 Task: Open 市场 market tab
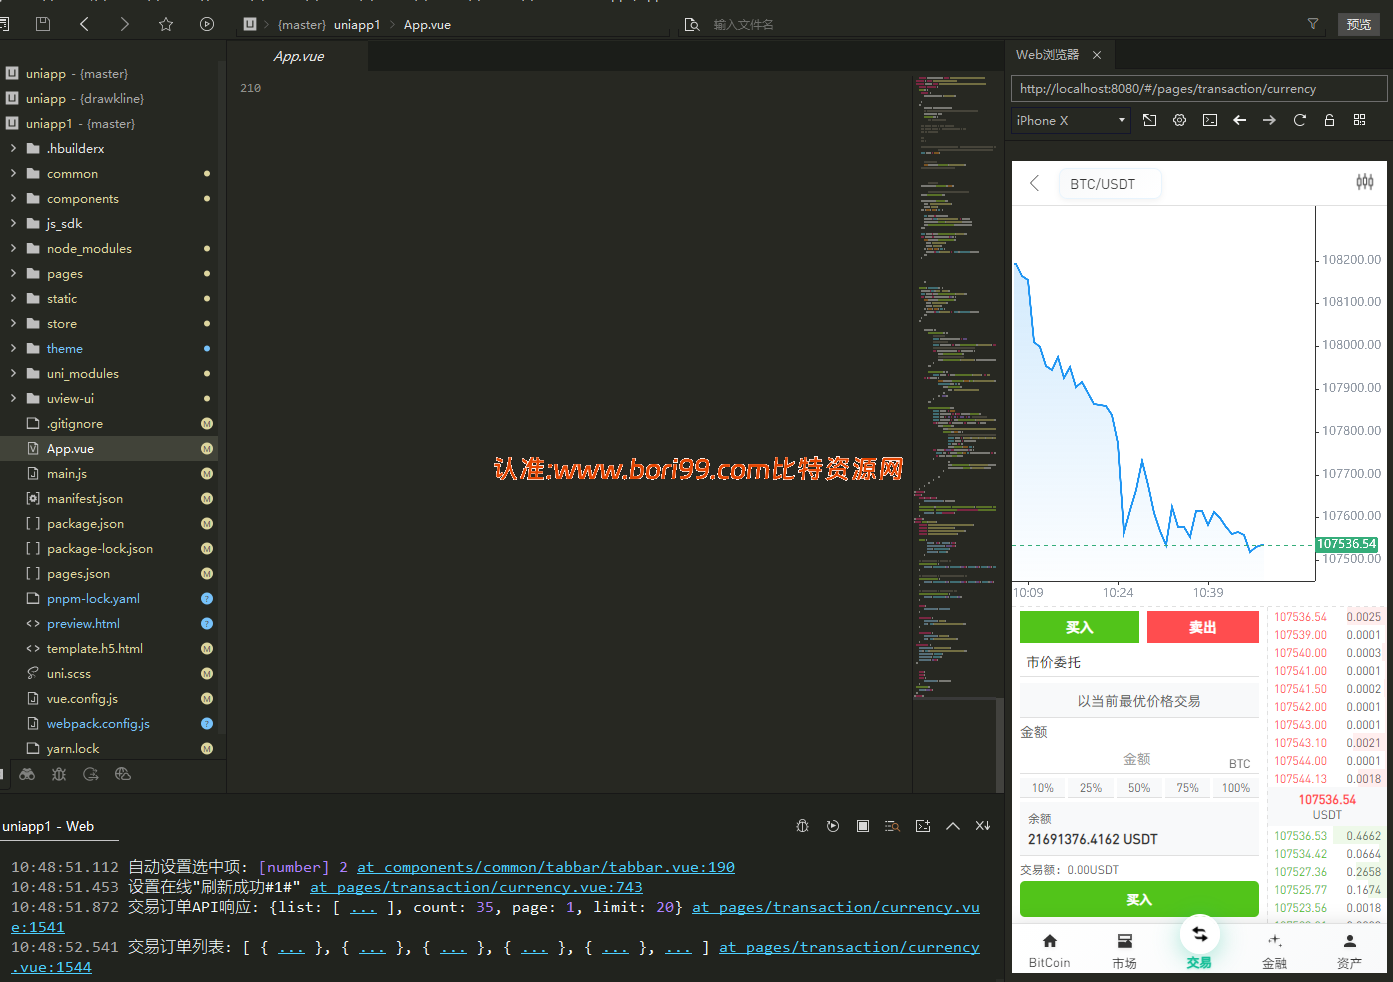(x=1124, y=951)
